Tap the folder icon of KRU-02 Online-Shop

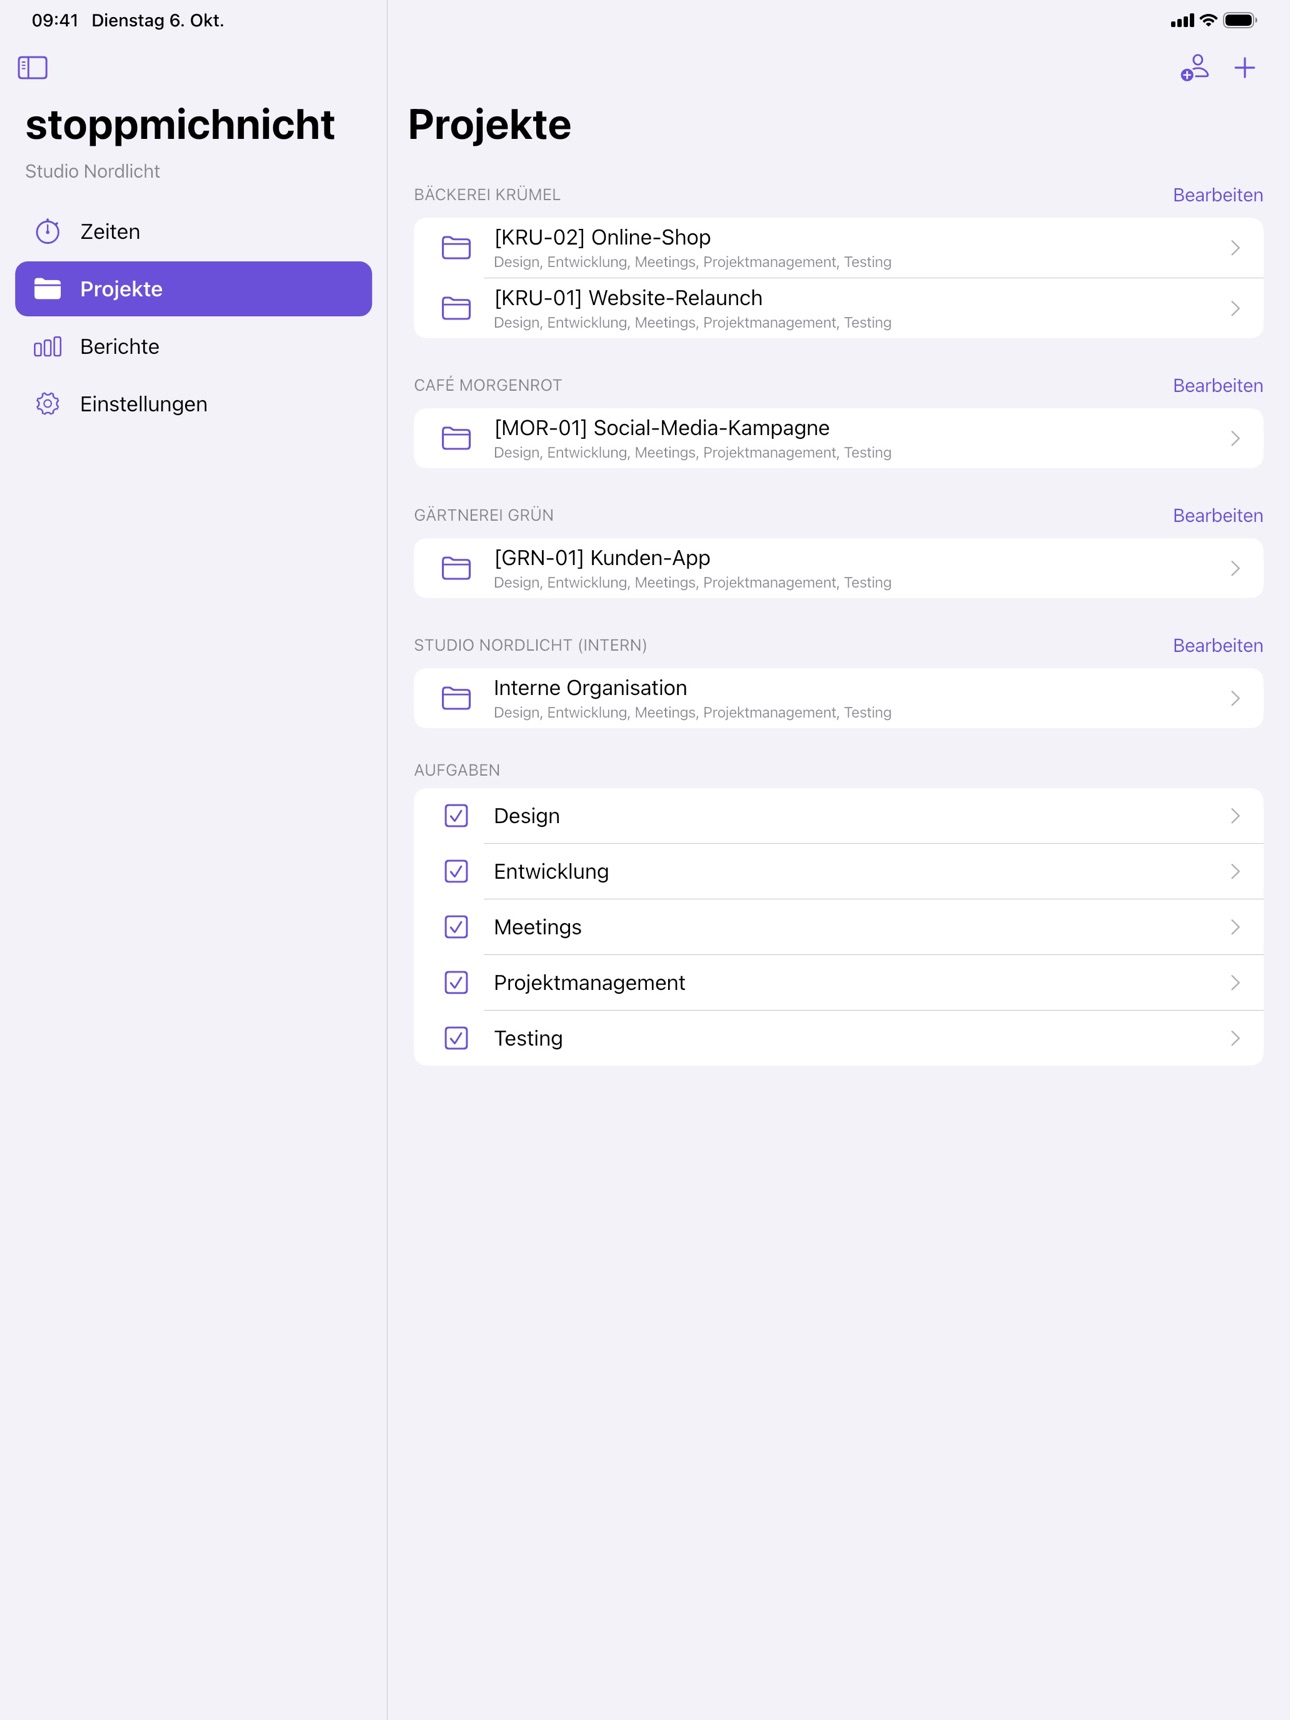tap(456, 247)
